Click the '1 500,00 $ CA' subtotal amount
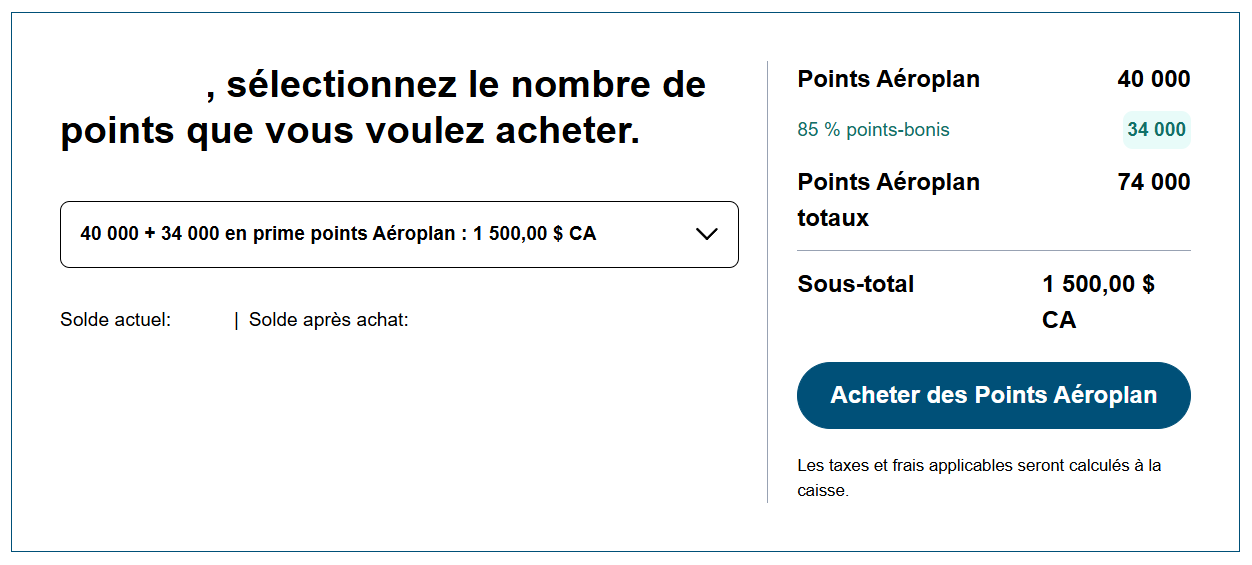Viewport: 1252px width, 565px height. [x=1097, y=301]
